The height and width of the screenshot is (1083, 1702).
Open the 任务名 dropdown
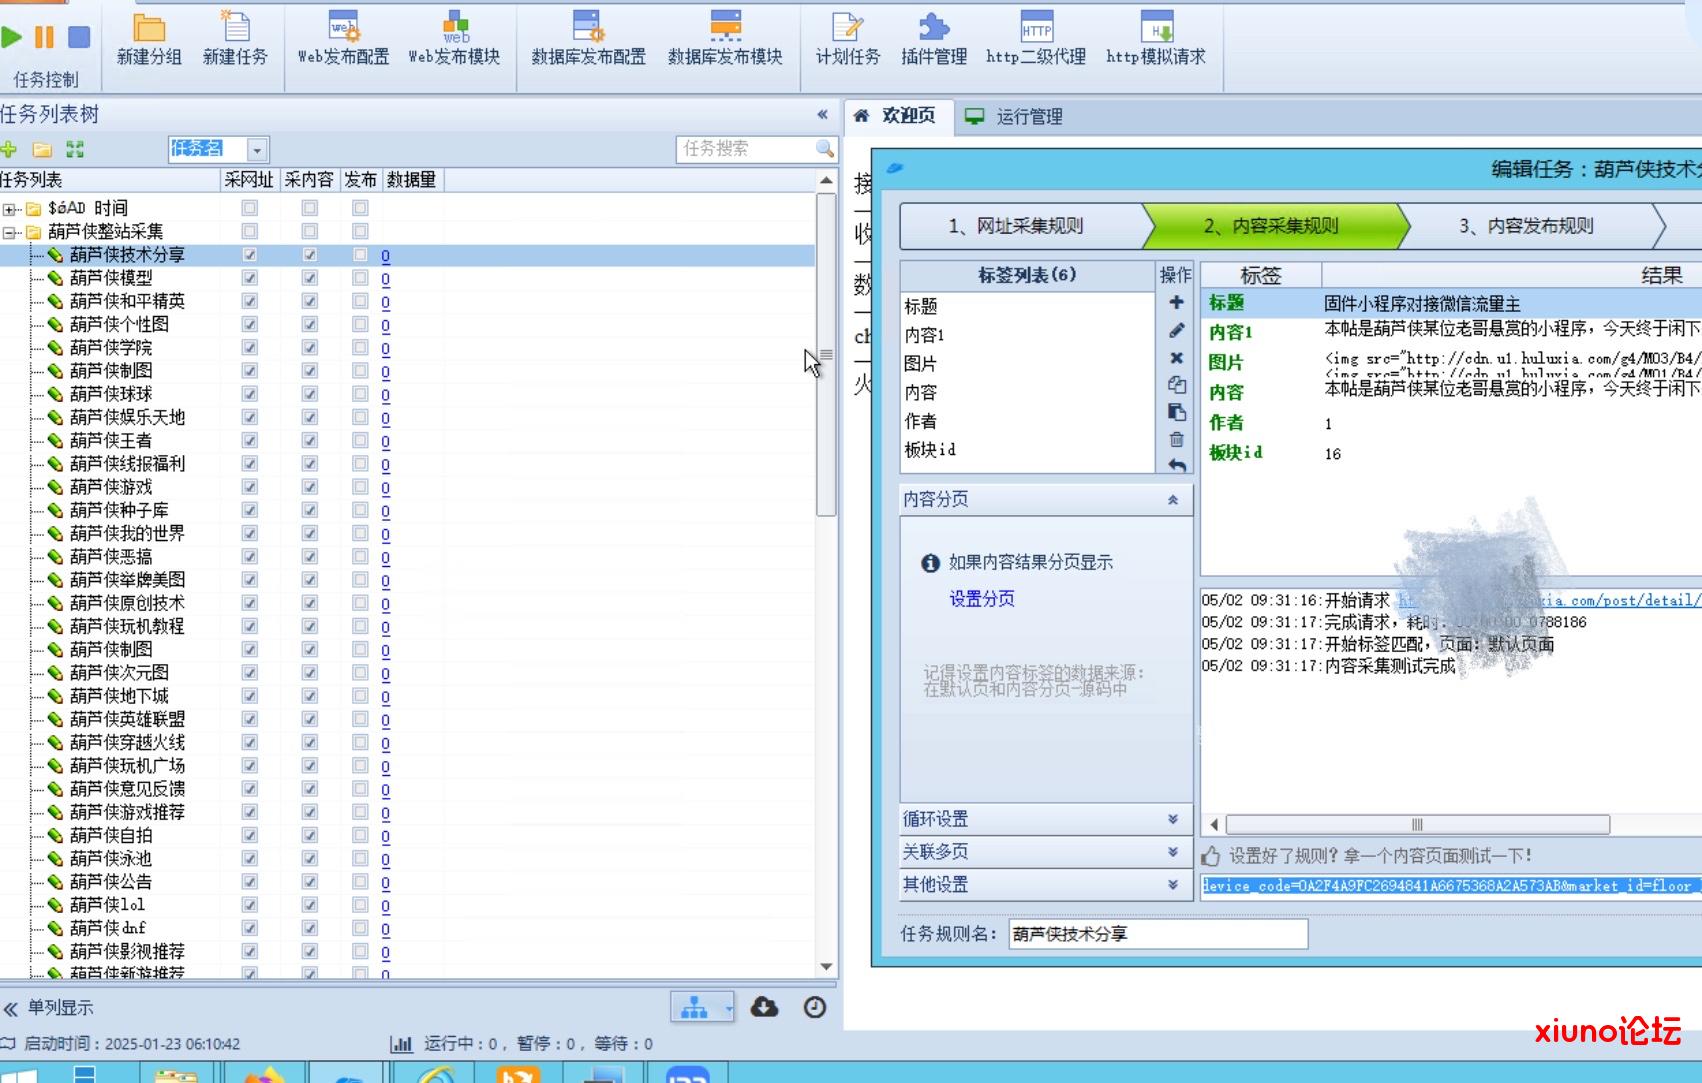pos(257,150)
